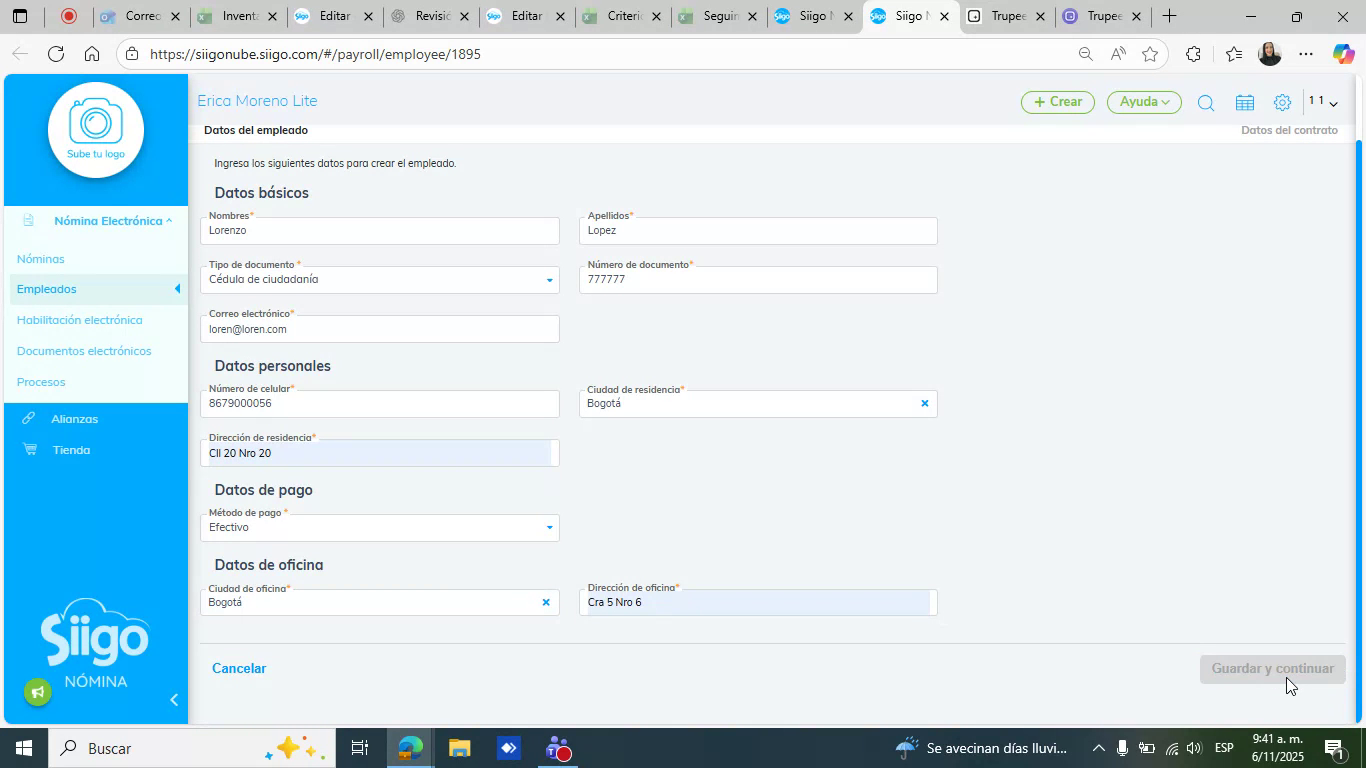This screenshot has height=768, width=1366.
Task: Open Procesos in sidebar
Action: tap(41, 382)
